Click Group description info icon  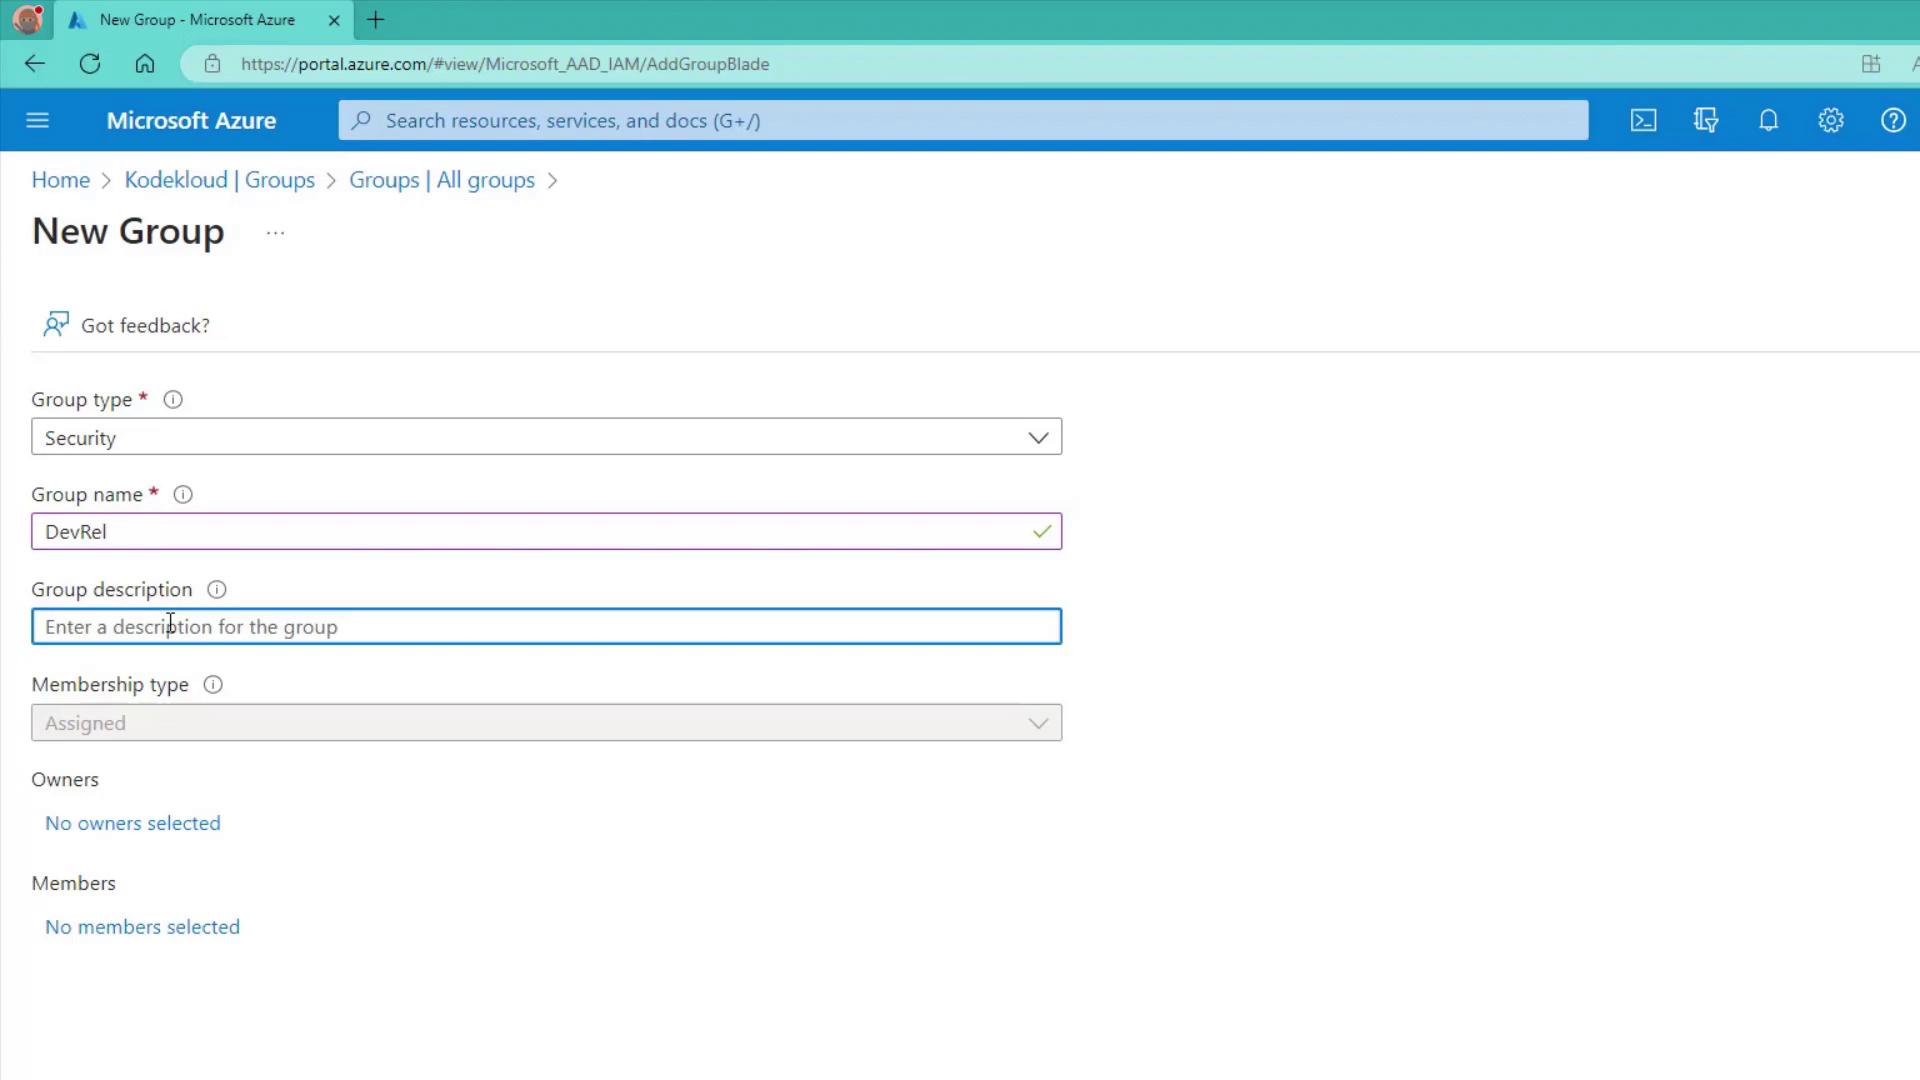(216, 590)
